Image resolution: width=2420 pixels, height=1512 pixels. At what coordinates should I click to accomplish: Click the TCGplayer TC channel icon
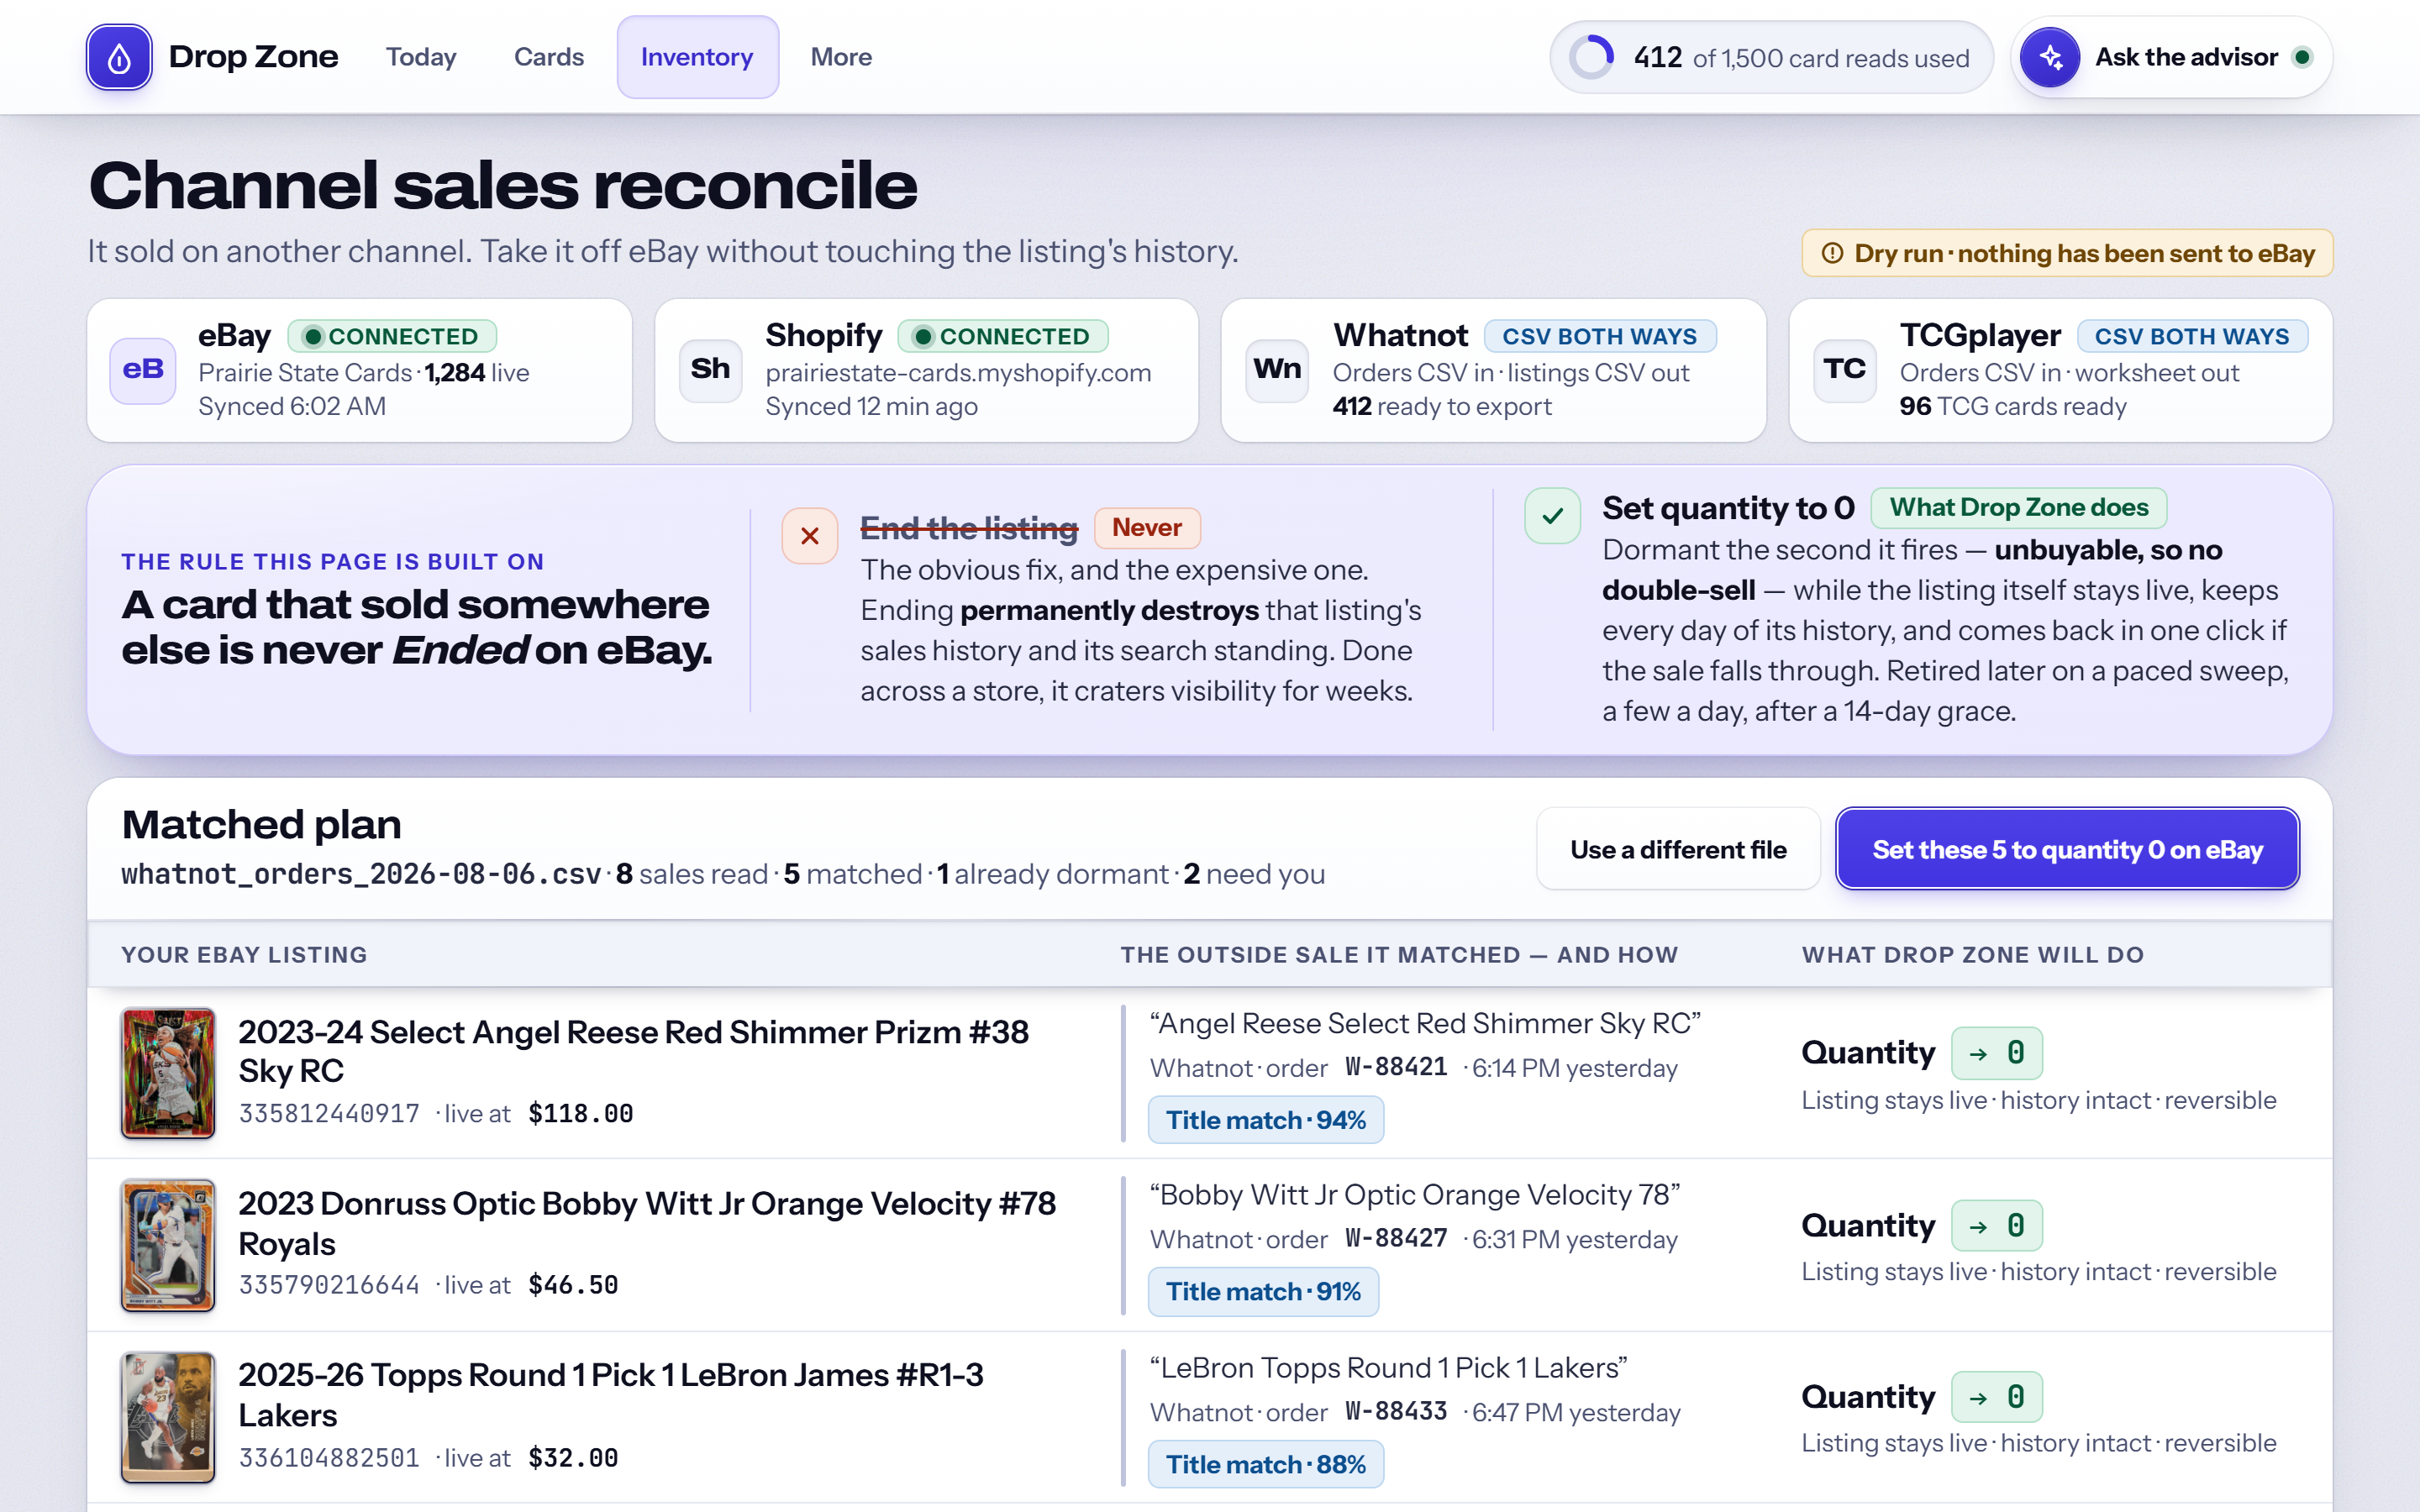[1844, 370]
